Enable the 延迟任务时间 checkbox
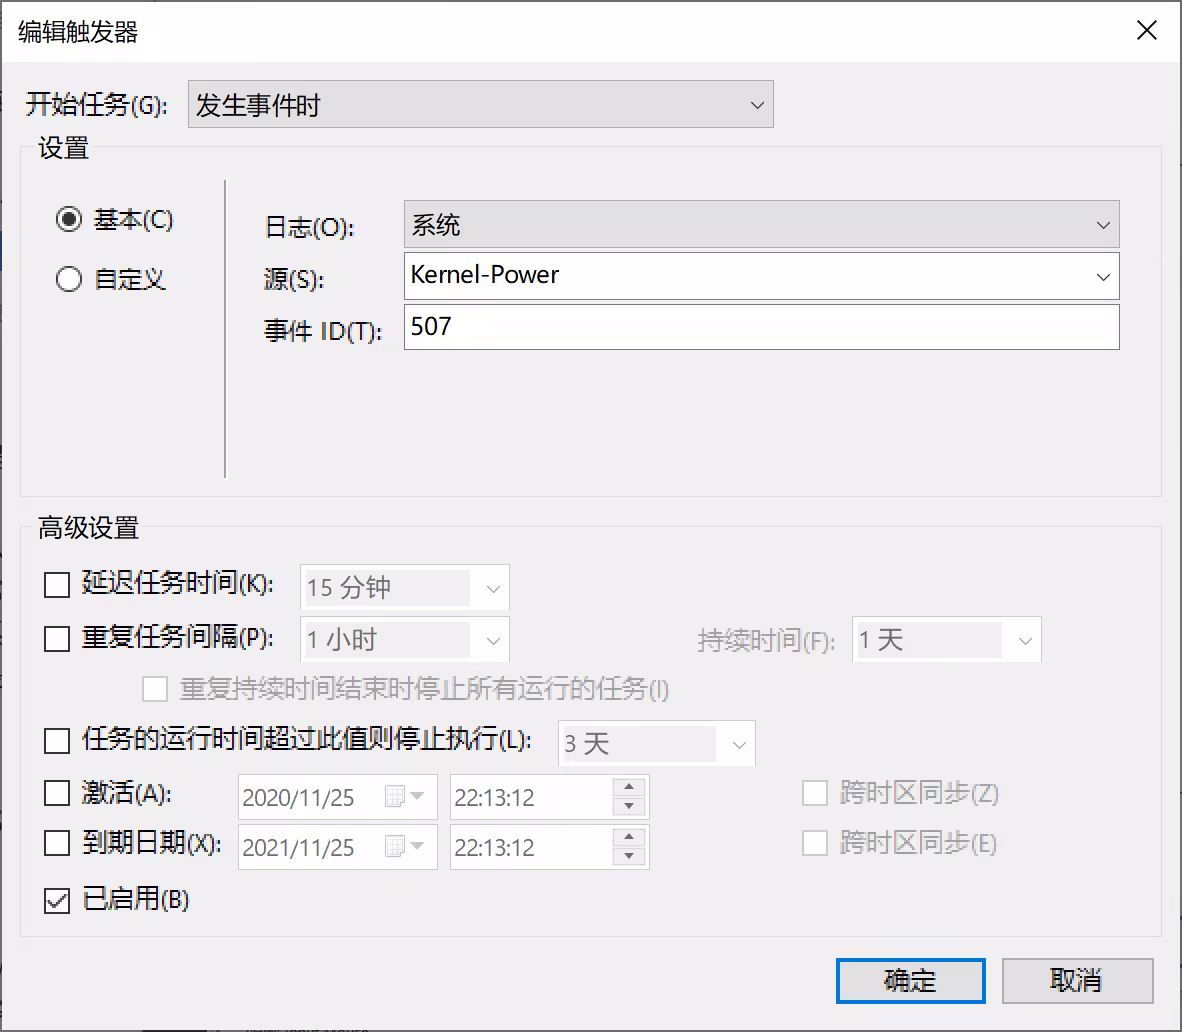The width and height of the screenshot is (1182, 1032). 57,584
